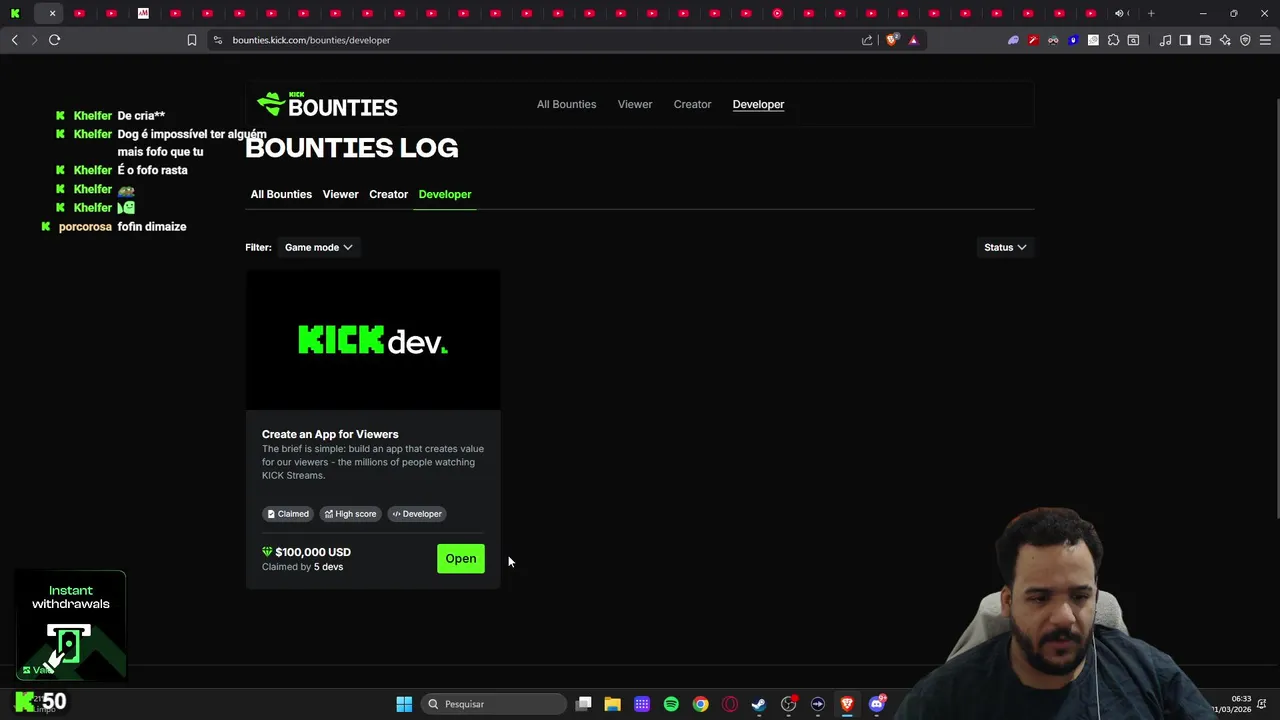
Task: Select Viewer in the header navigation
Action: coord(635,104)
